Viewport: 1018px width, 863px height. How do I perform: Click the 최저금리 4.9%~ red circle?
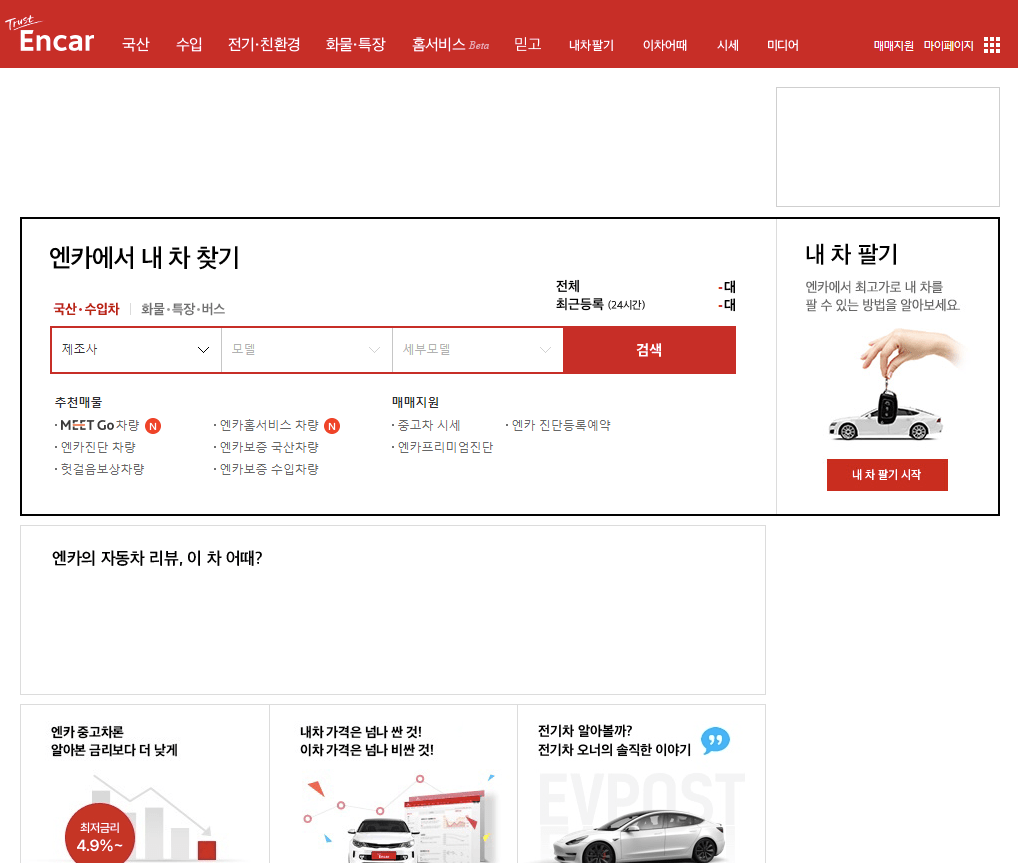pos(100,835)
